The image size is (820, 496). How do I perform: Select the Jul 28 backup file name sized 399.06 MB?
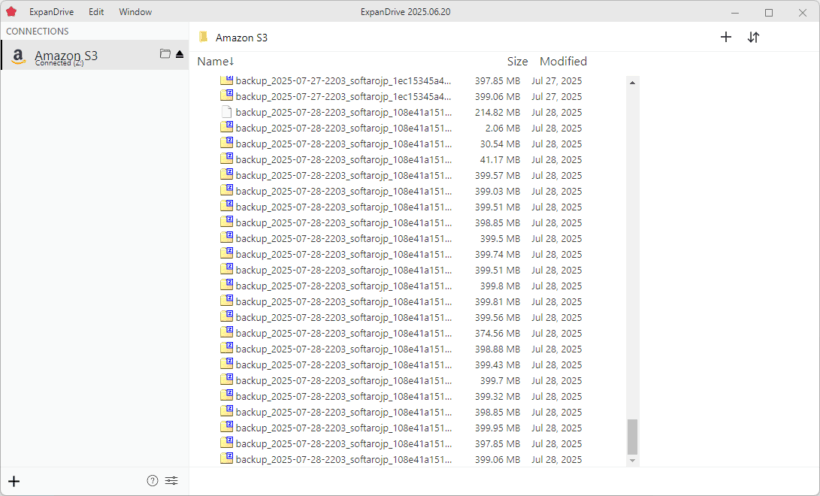pos(344,459)
